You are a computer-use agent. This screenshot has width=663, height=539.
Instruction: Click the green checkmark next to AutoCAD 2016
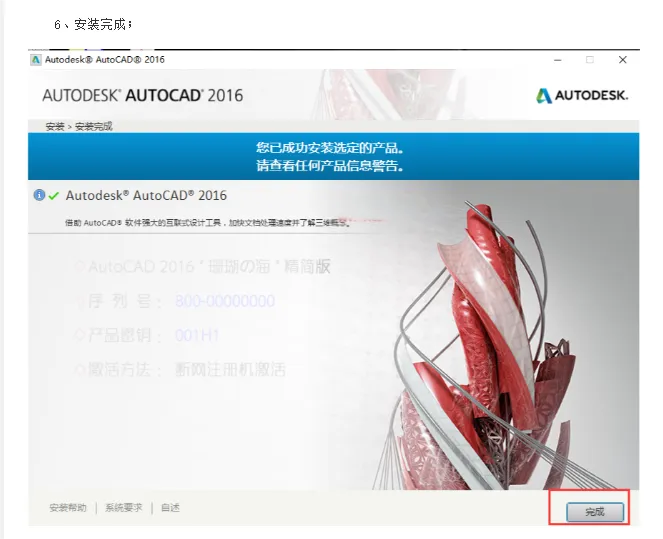tap(54, 196)
